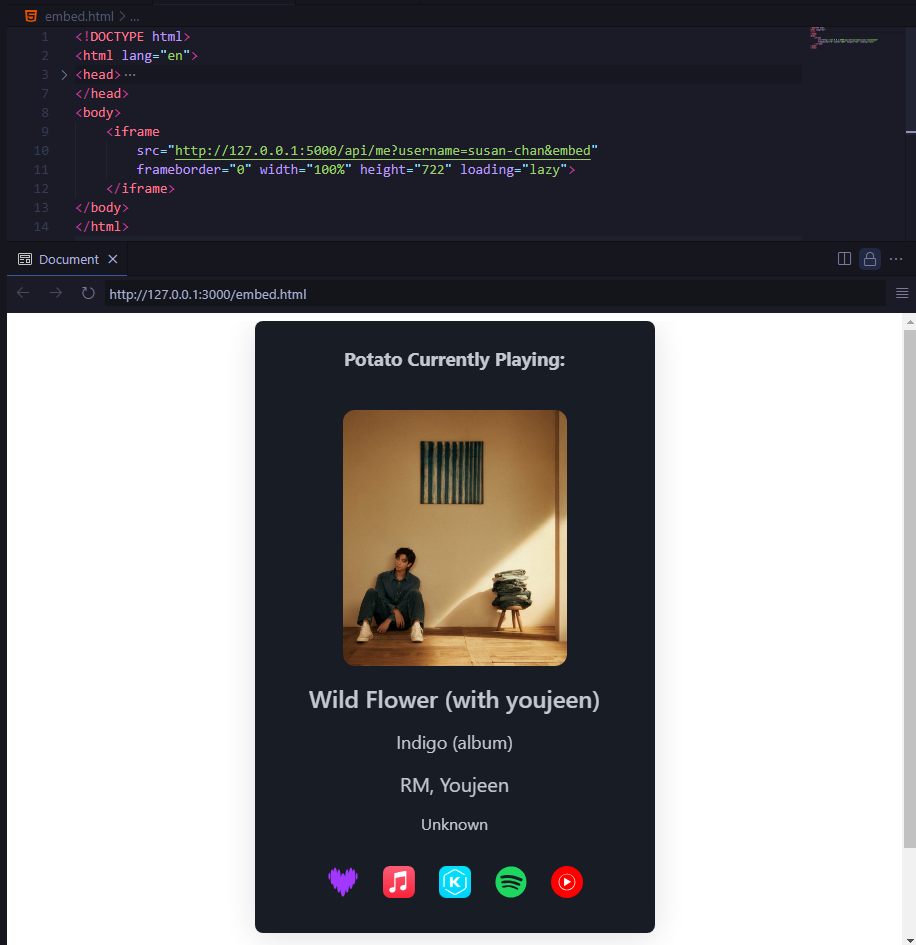
Task: Toggle the editor group lock
Action: coord(870,259)
